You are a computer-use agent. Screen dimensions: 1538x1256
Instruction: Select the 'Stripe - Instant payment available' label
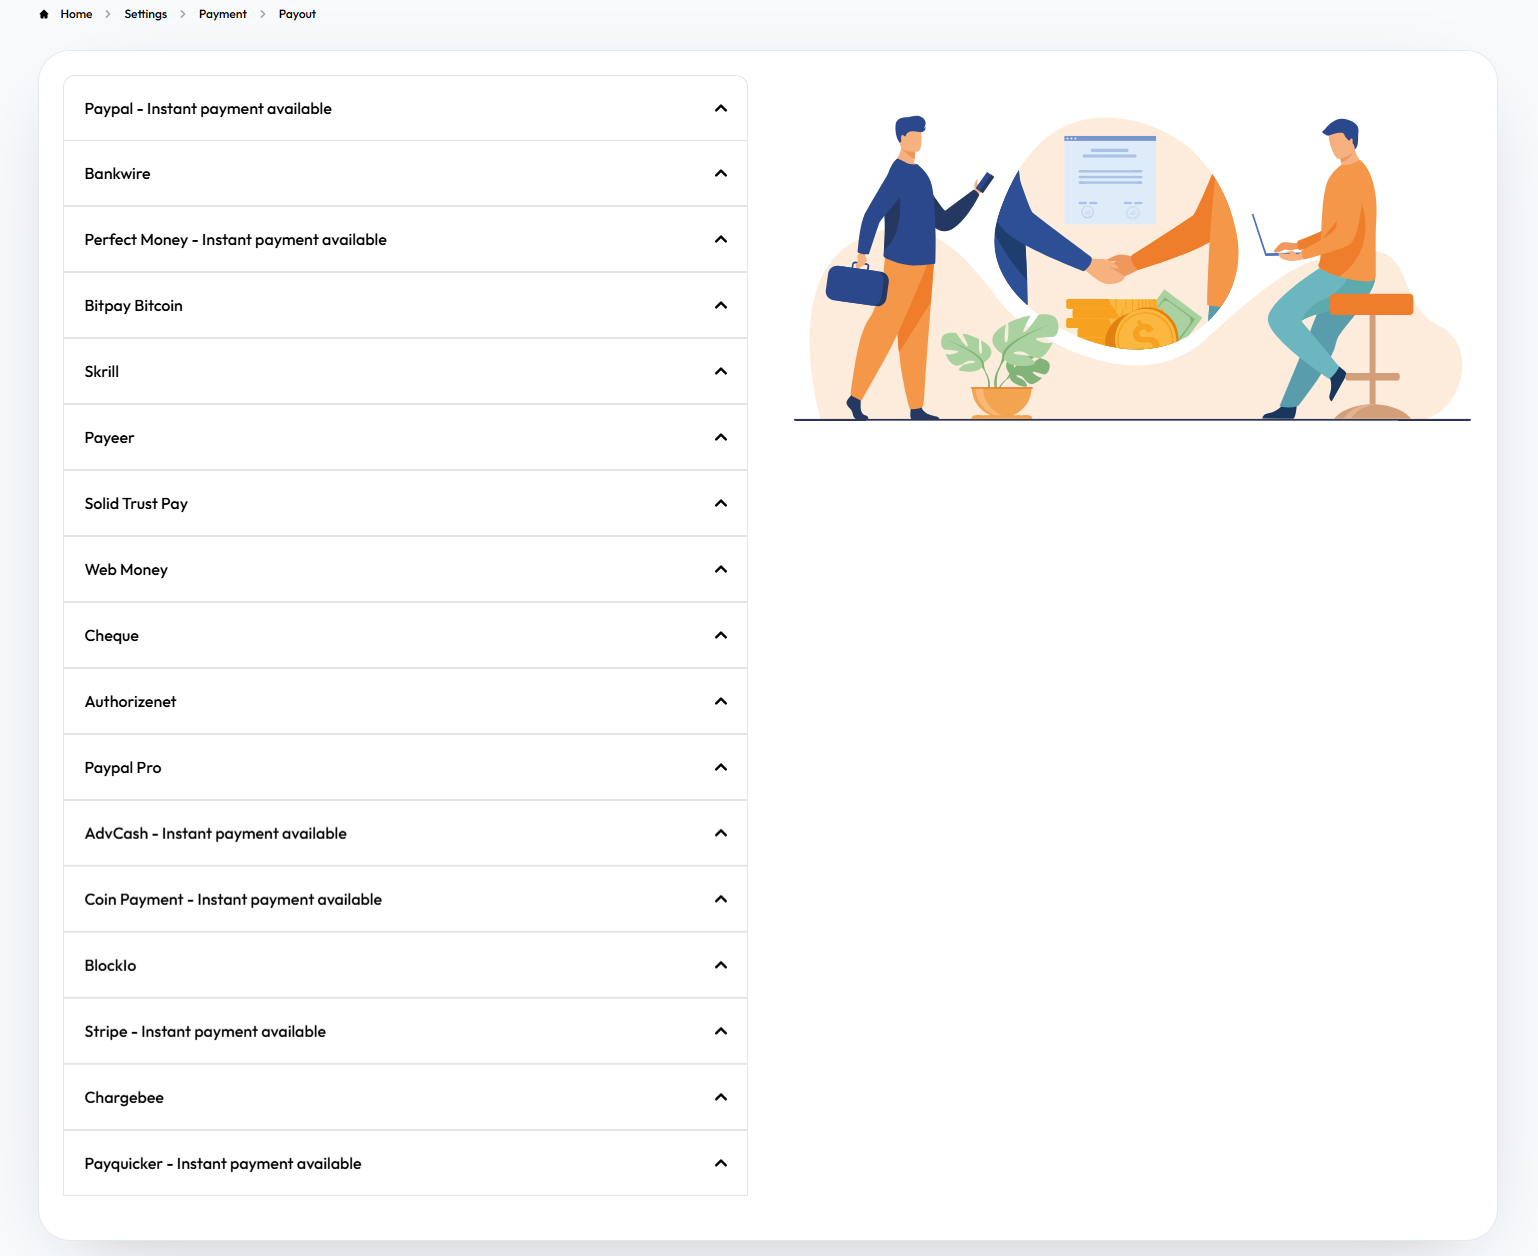click(205, 1032)
